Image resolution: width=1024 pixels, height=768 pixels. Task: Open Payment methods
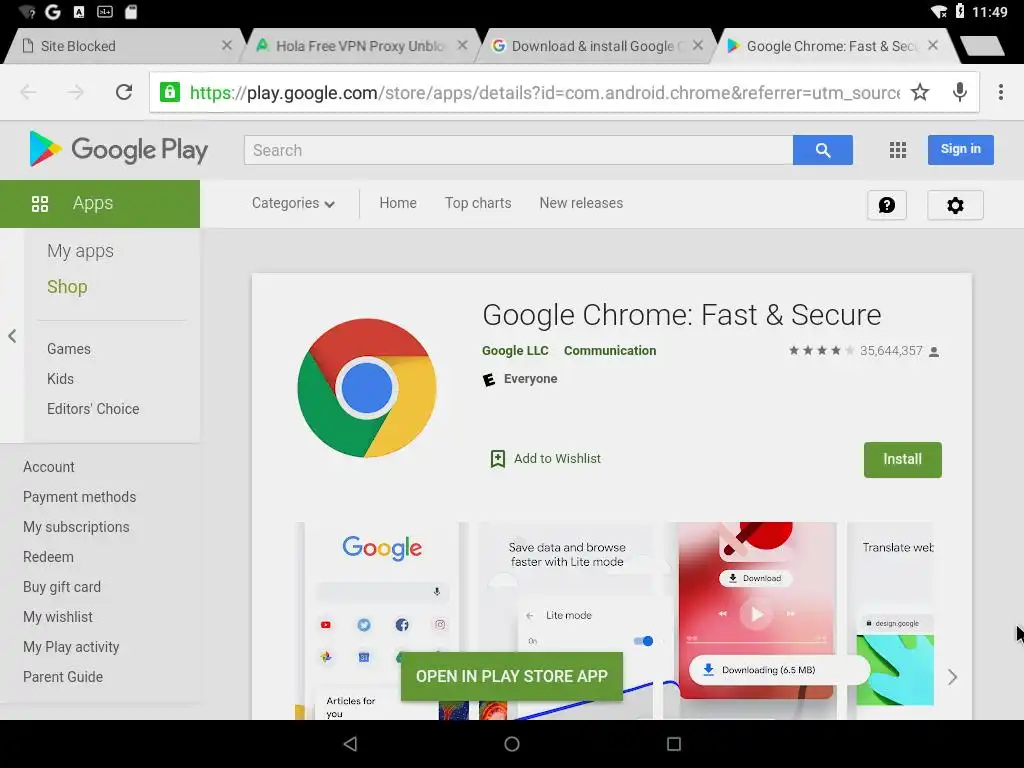[80, 497]
